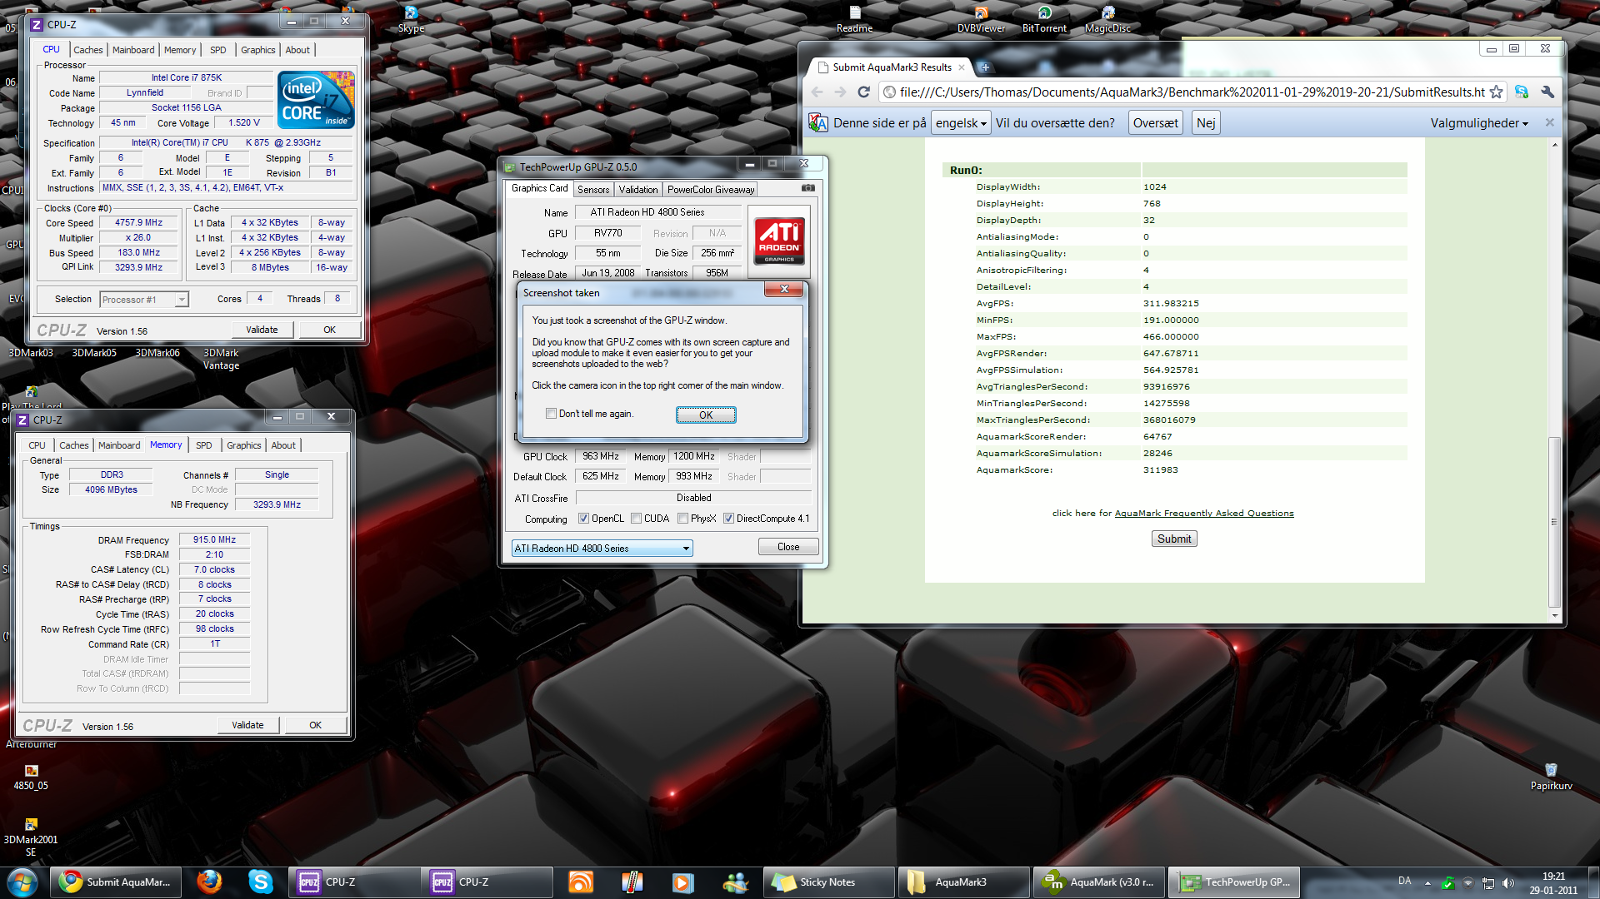Open the DVBViewer desktop icon

[981, 18]
